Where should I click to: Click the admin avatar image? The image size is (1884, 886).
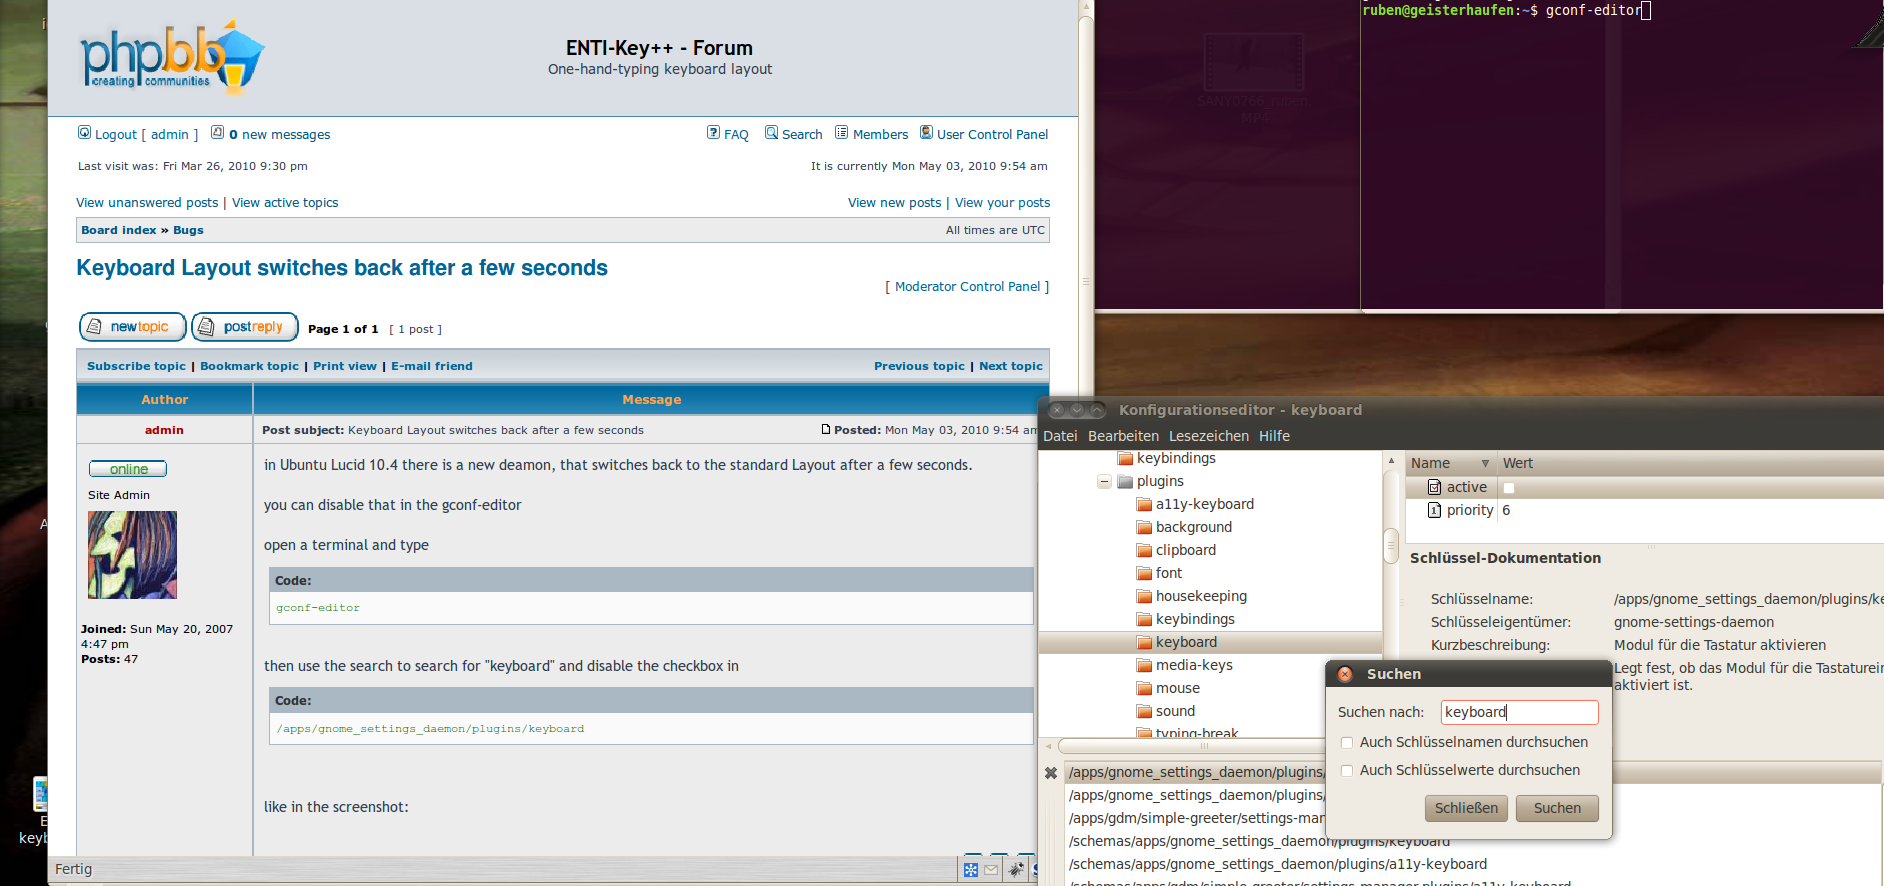click(132, 555)
